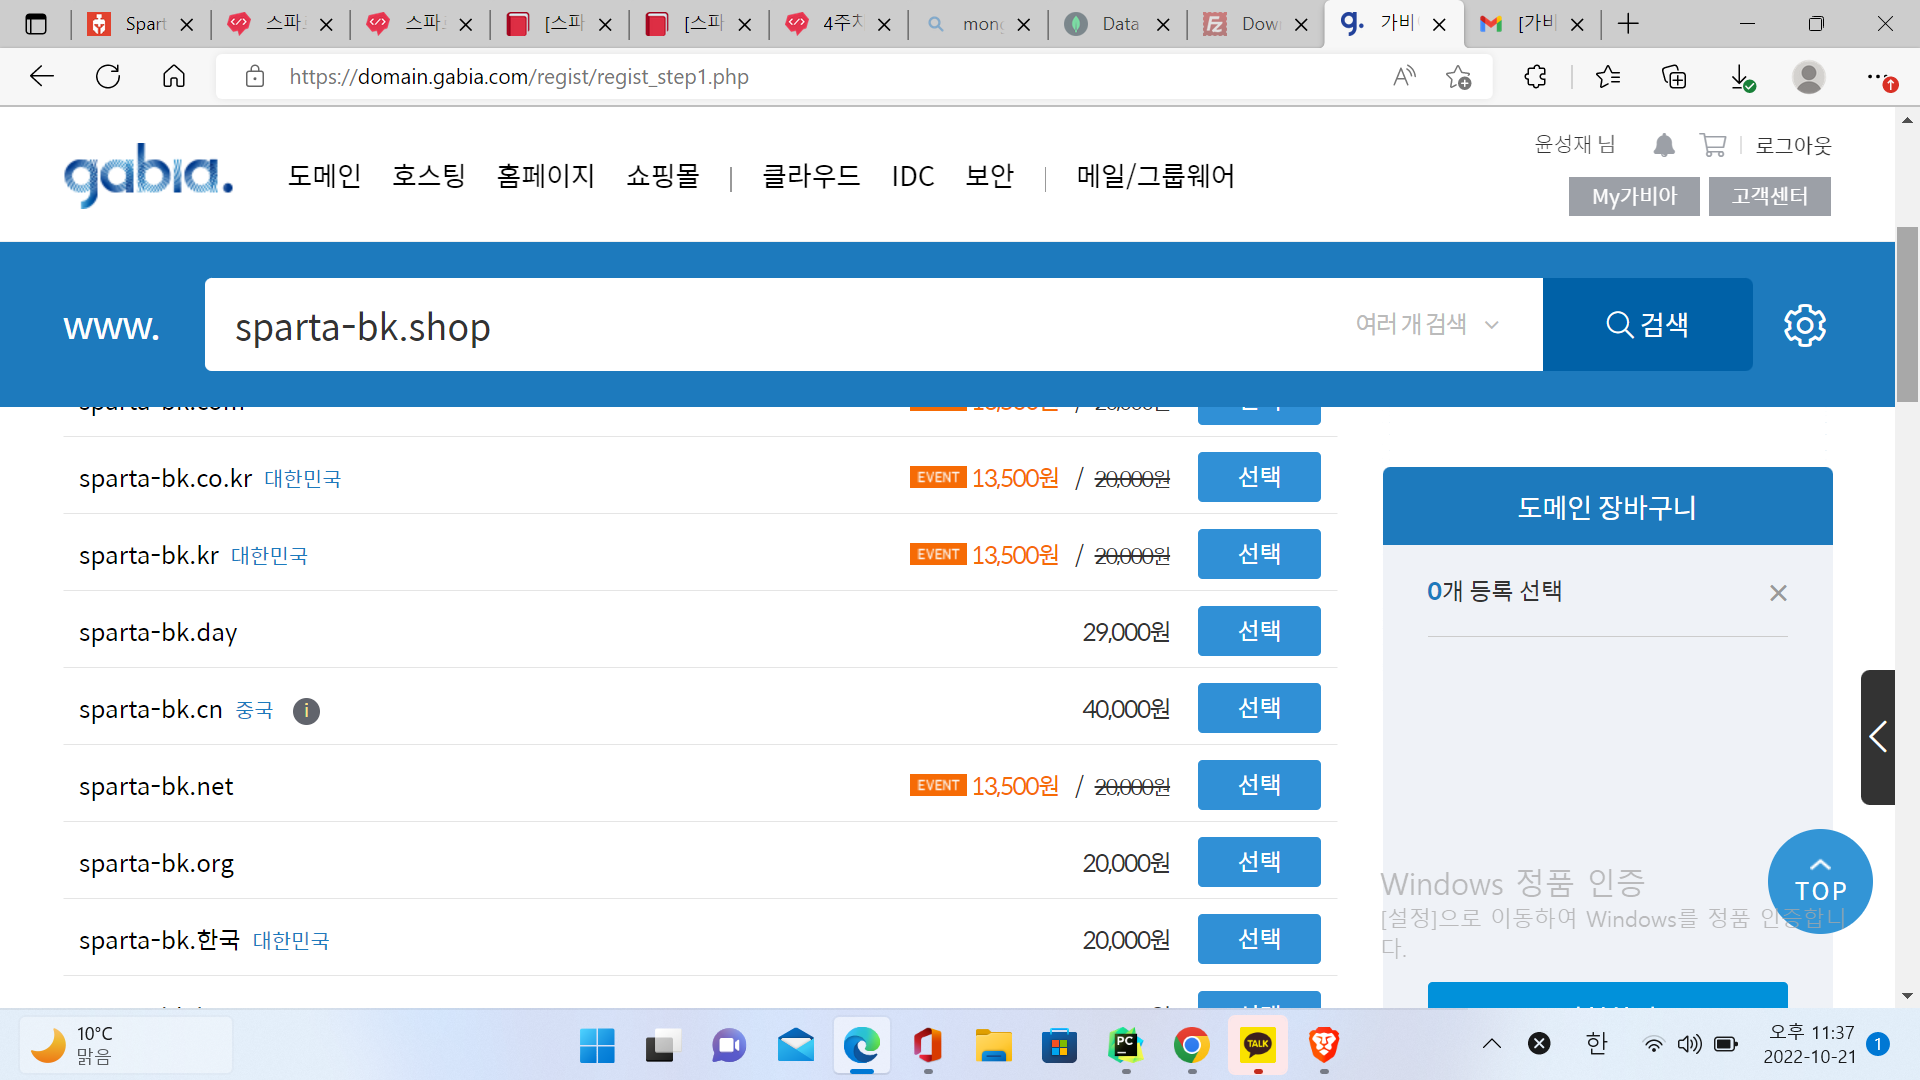This screenshot has width=1920, height=1080.
Task: Open the tab actions menu icon
Action: (x=36, y=24)
